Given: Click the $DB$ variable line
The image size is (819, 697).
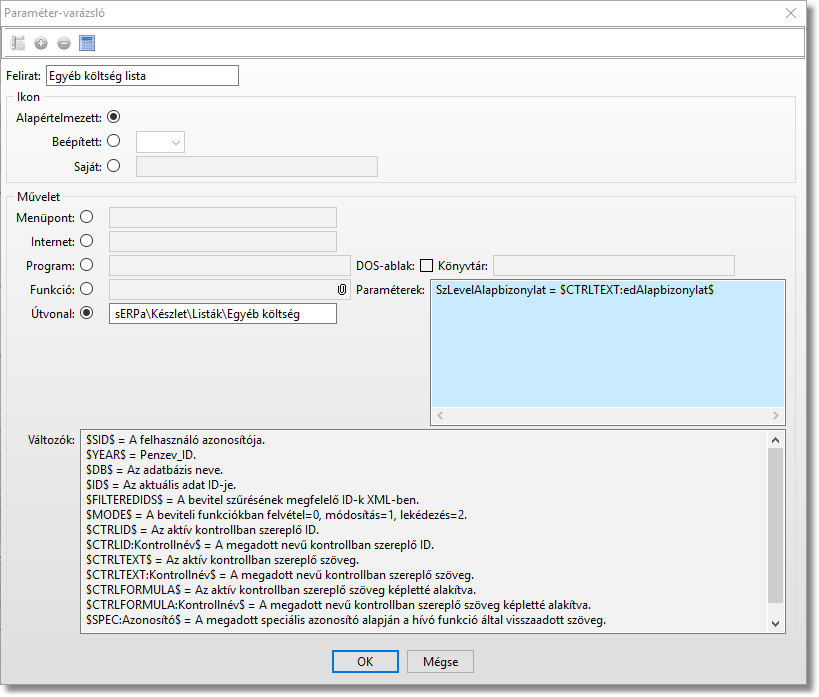Looking at the screenshot, I should tap(155, 470).
